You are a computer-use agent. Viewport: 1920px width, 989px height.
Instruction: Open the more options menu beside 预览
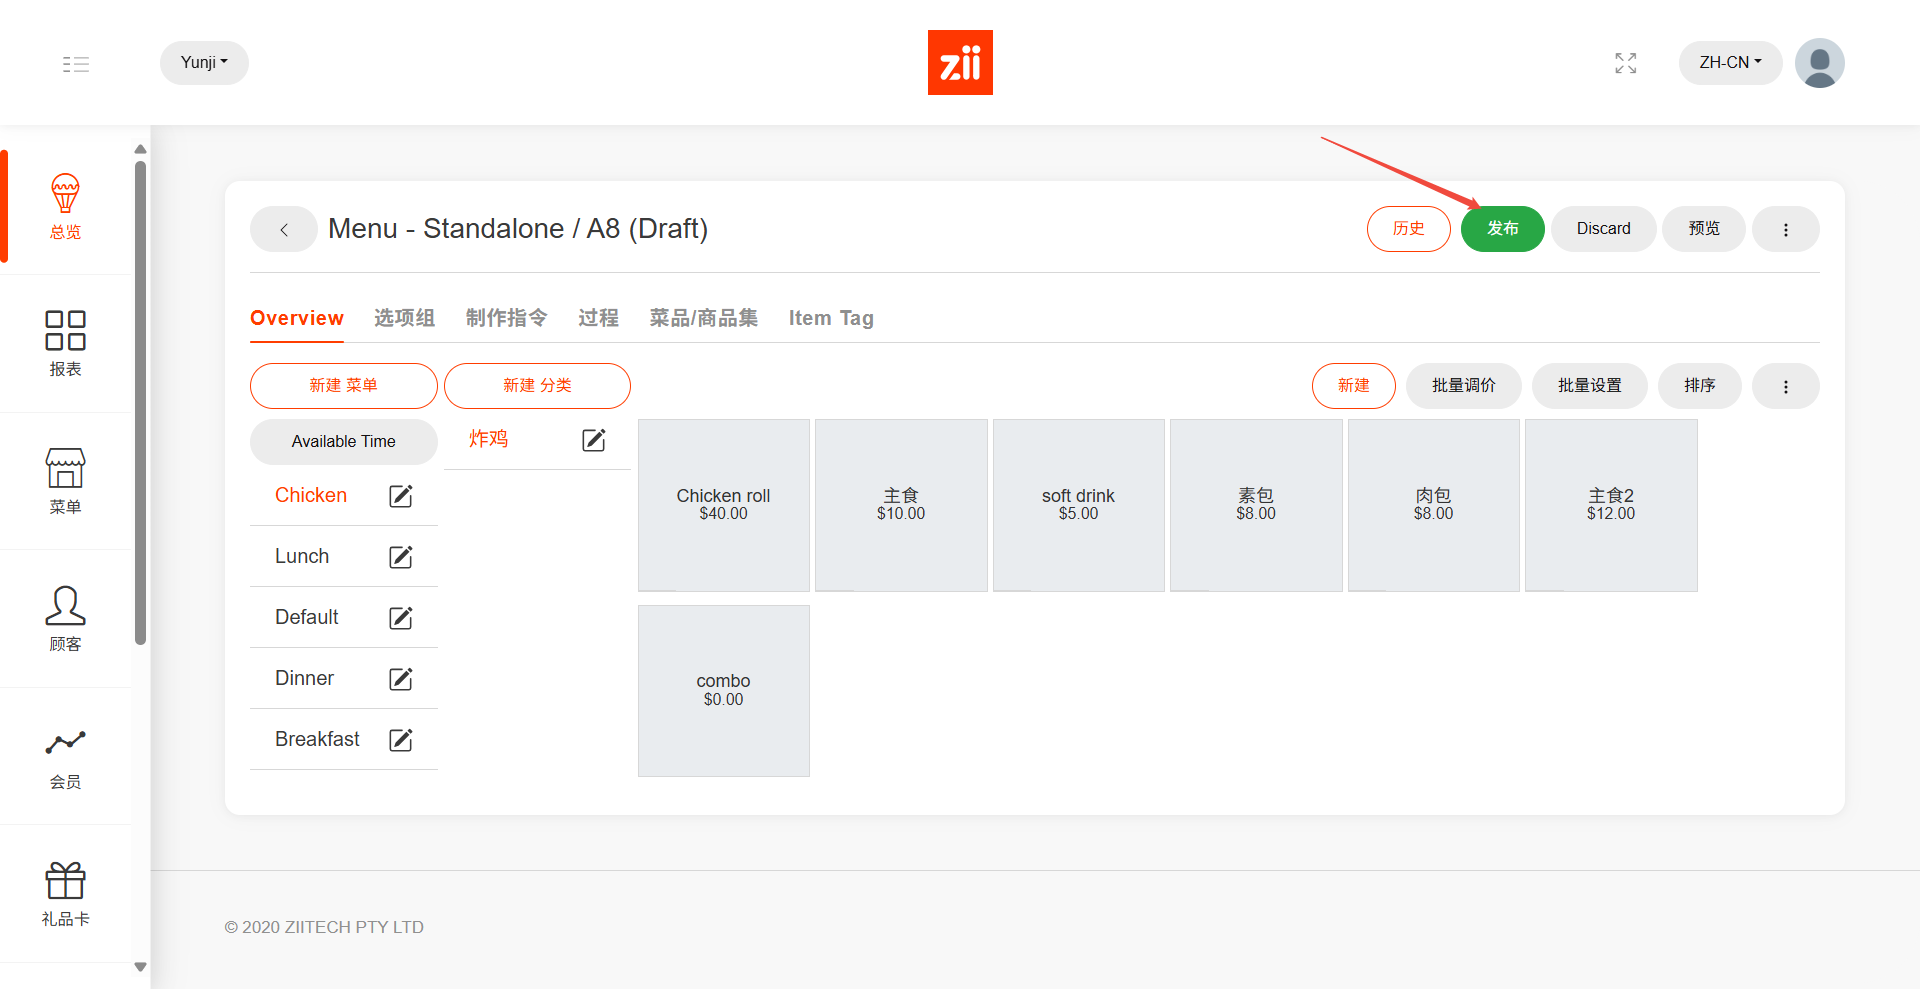pyautogui.click(x=1785, y=229)
